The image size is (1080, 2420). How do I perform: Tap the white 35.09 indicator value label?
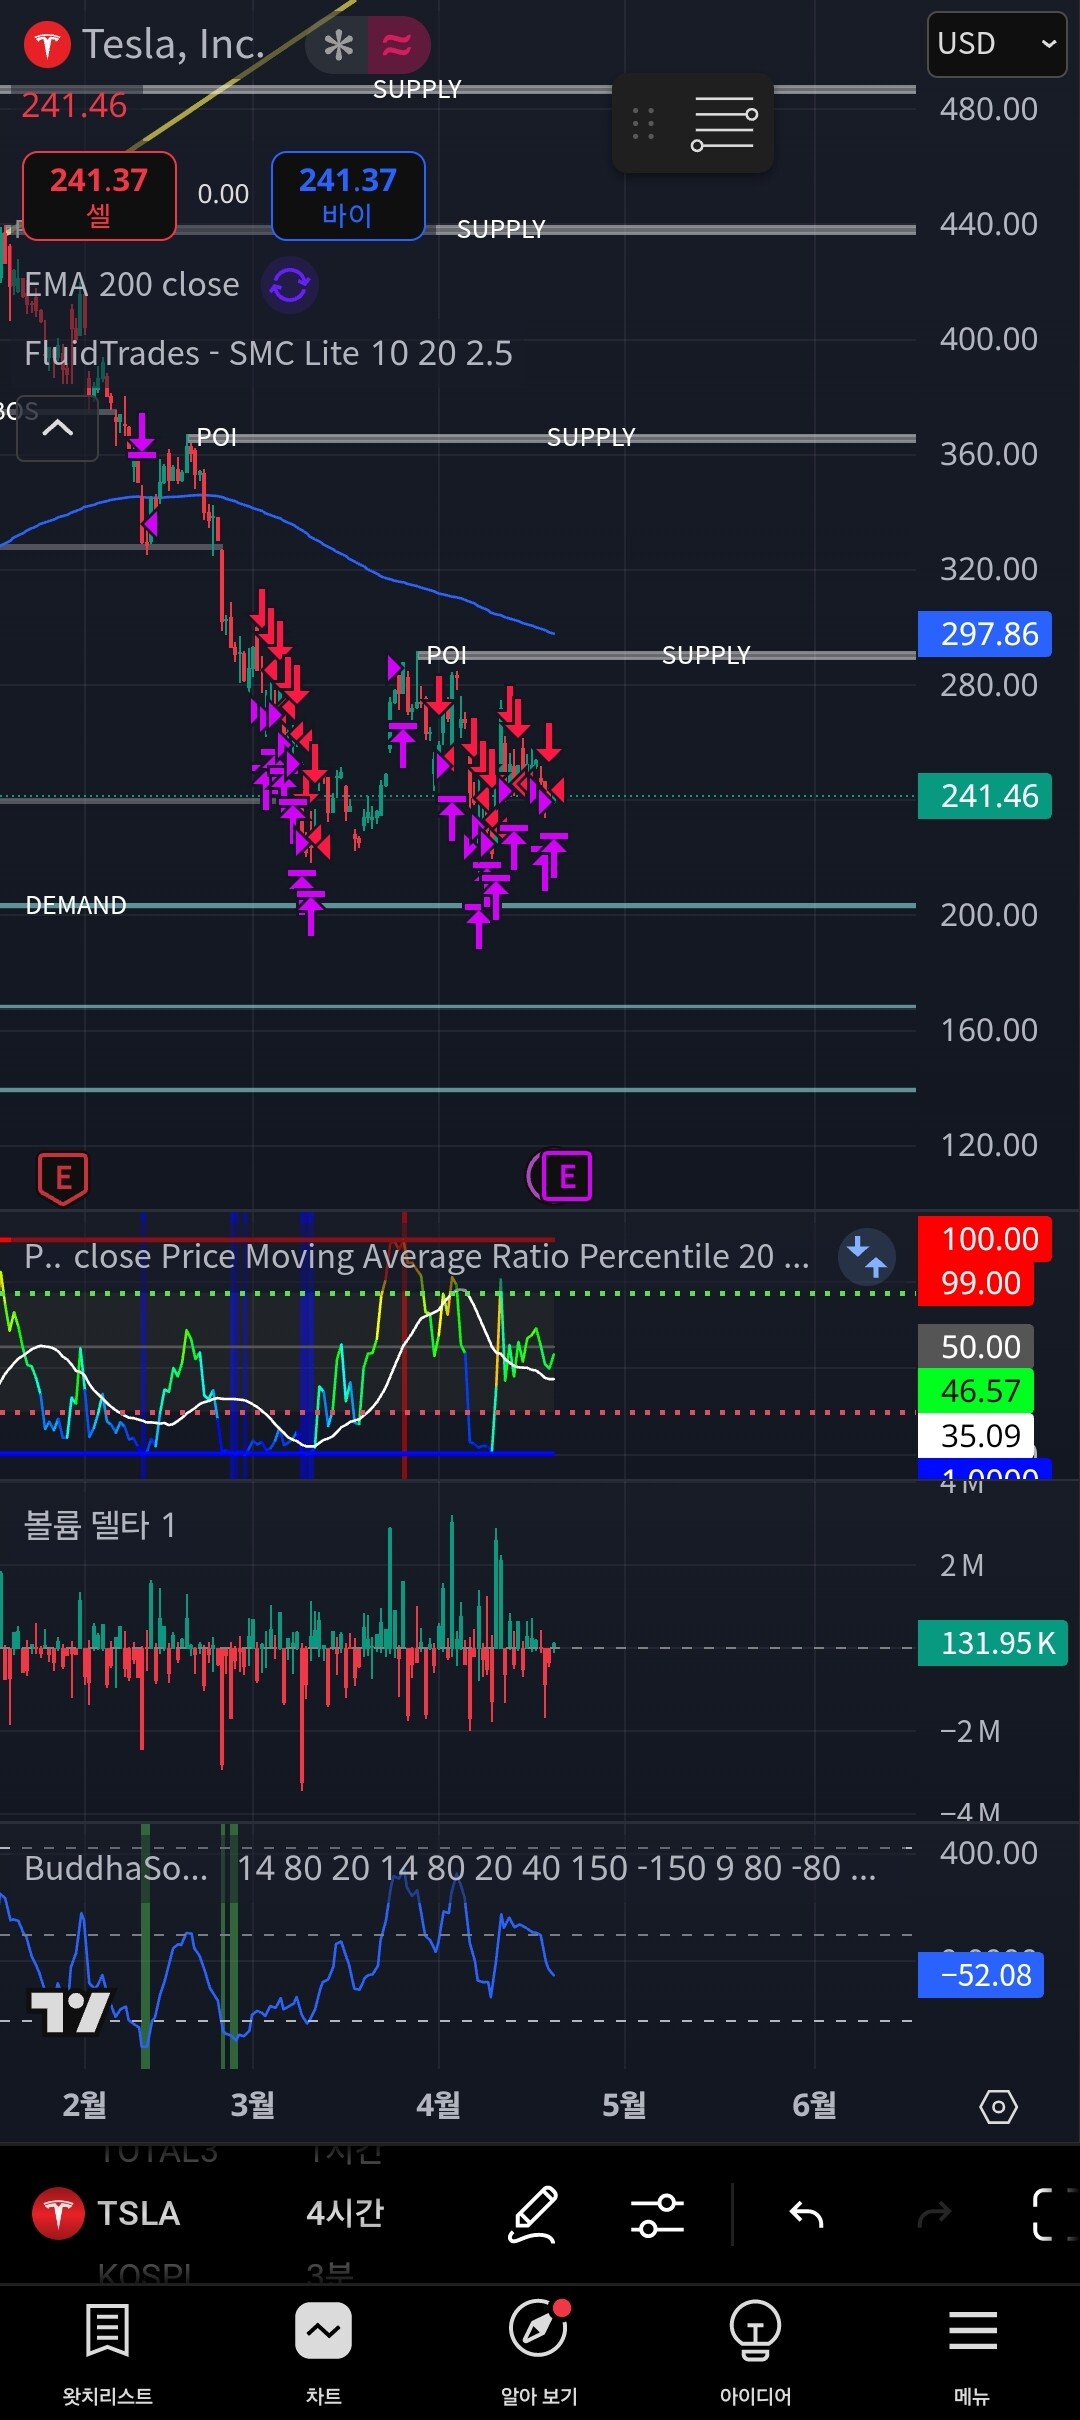(976, 1436)
